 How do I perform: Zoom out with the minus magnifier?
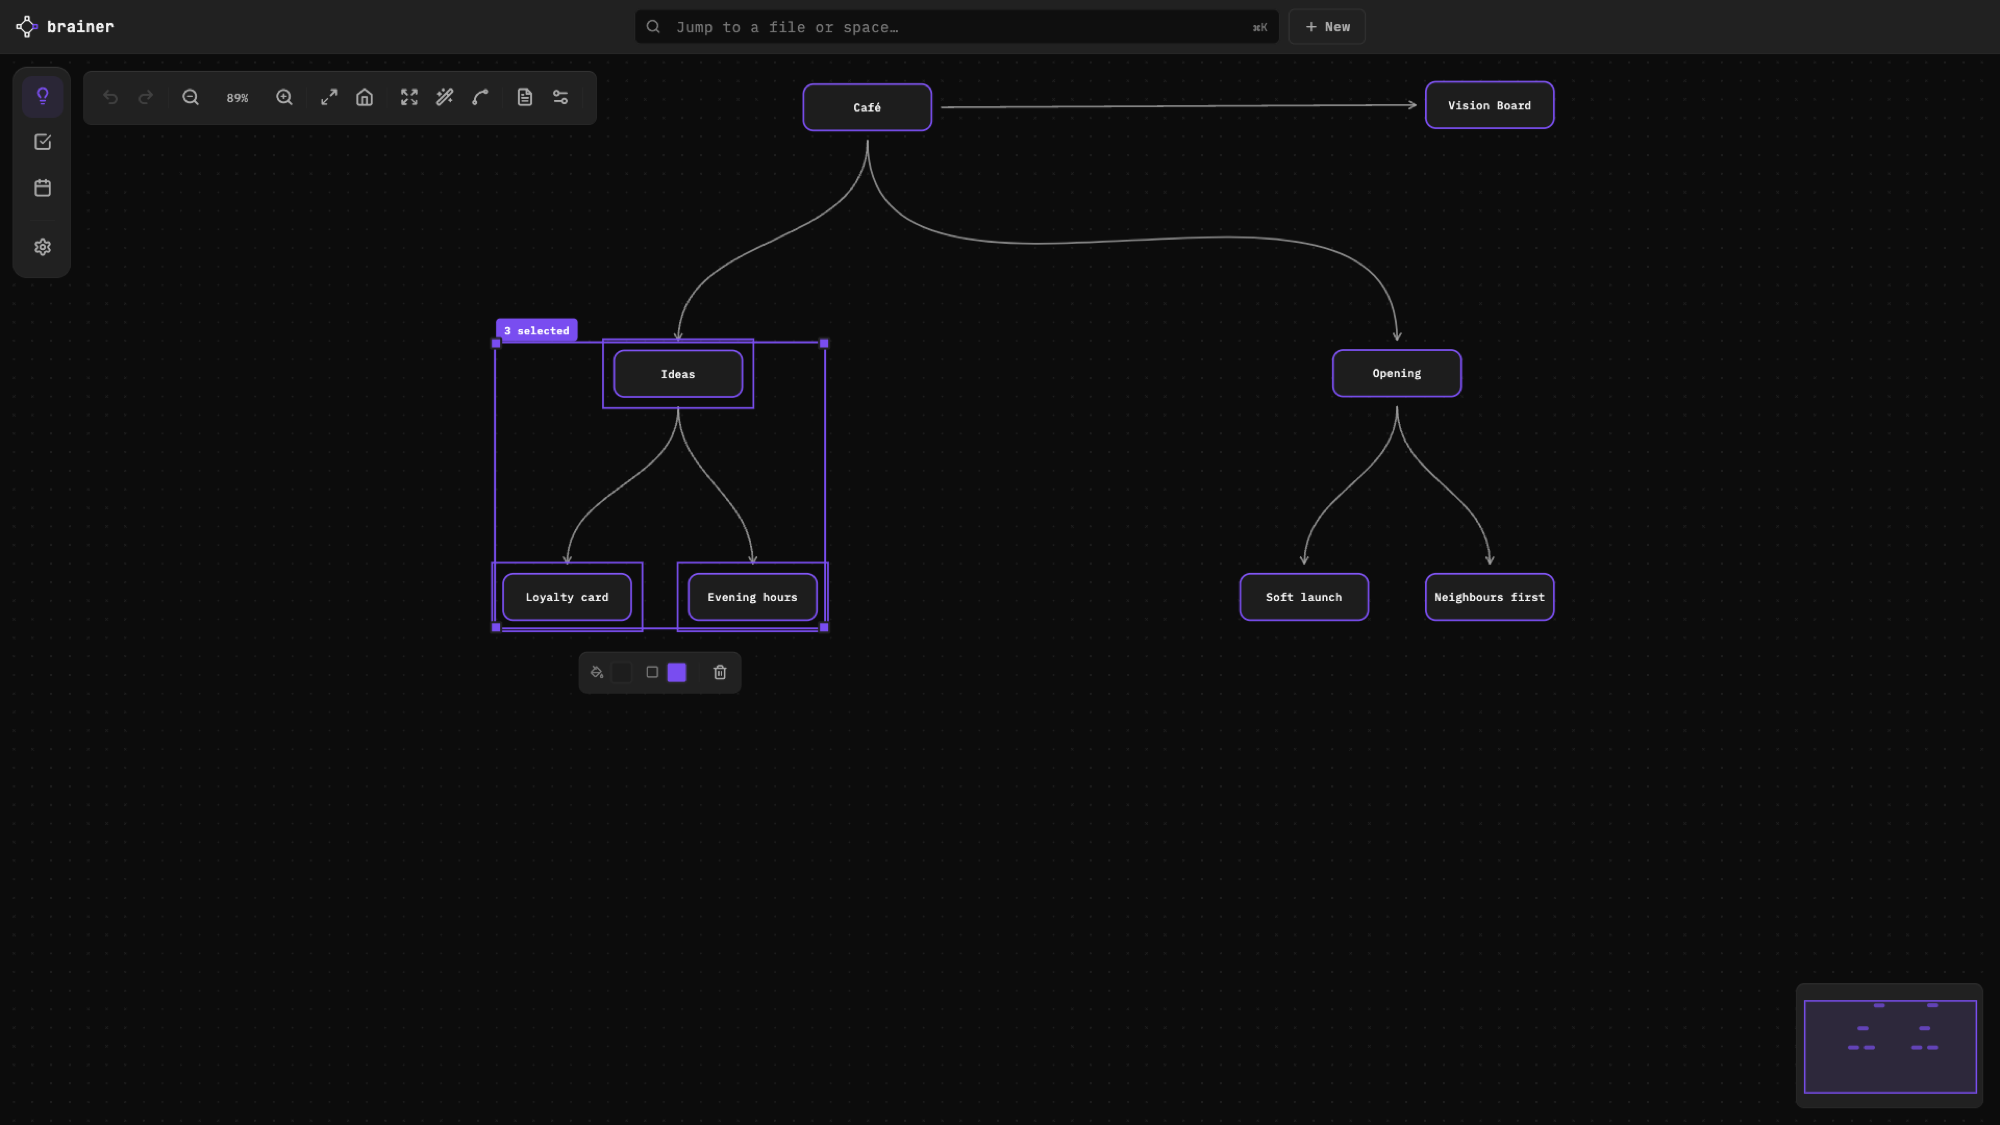point(190,97)
